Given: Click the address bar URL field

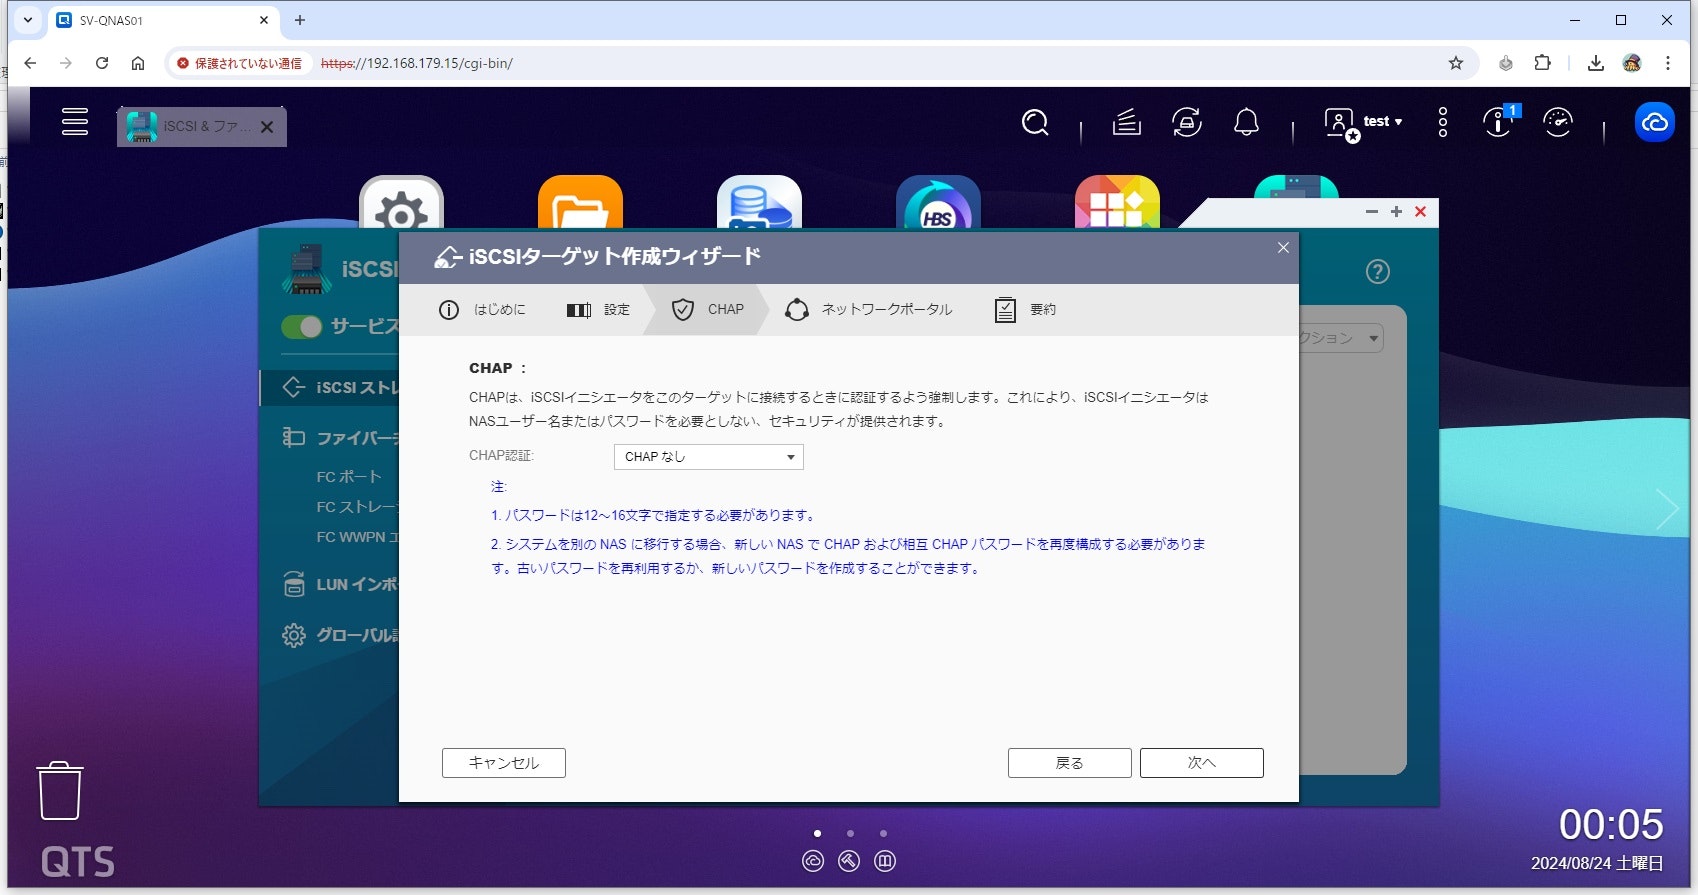Looking at the screenshot, I should [x=820, y=63].
